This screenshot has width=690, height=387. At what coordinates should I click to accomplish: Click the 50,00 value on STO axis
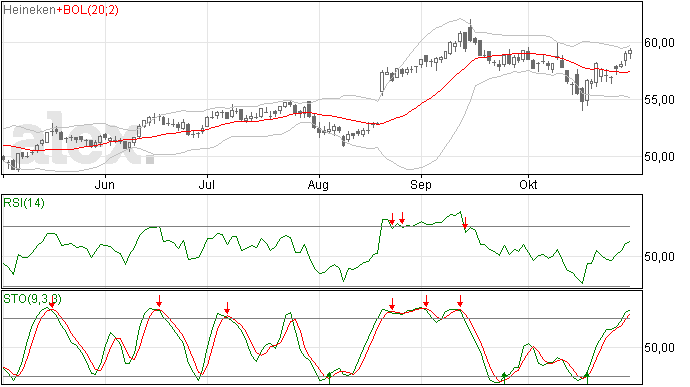click(659, 348)
